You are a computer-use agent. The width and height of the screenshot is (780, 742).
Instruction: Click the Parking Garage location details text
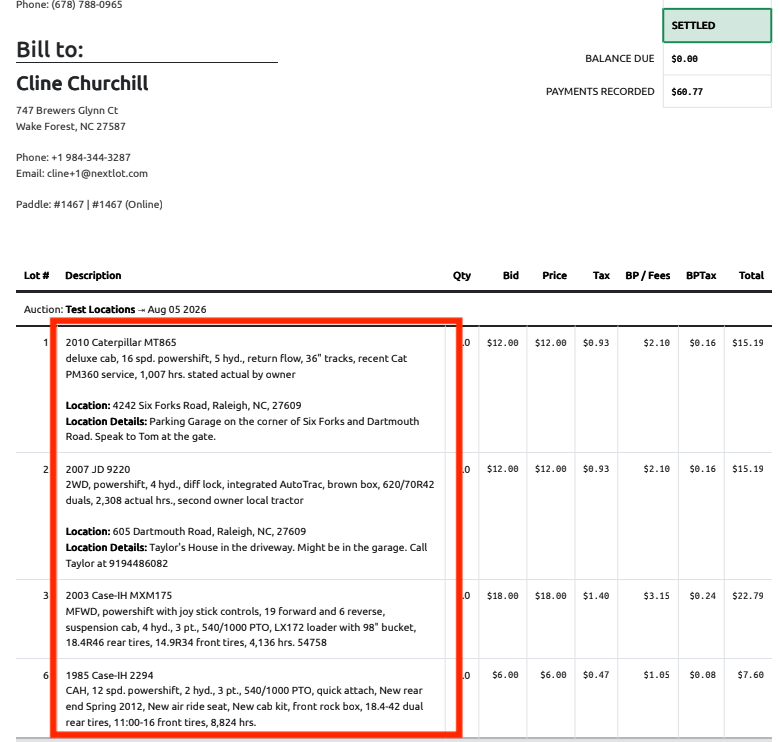click(x=242, y=429)
